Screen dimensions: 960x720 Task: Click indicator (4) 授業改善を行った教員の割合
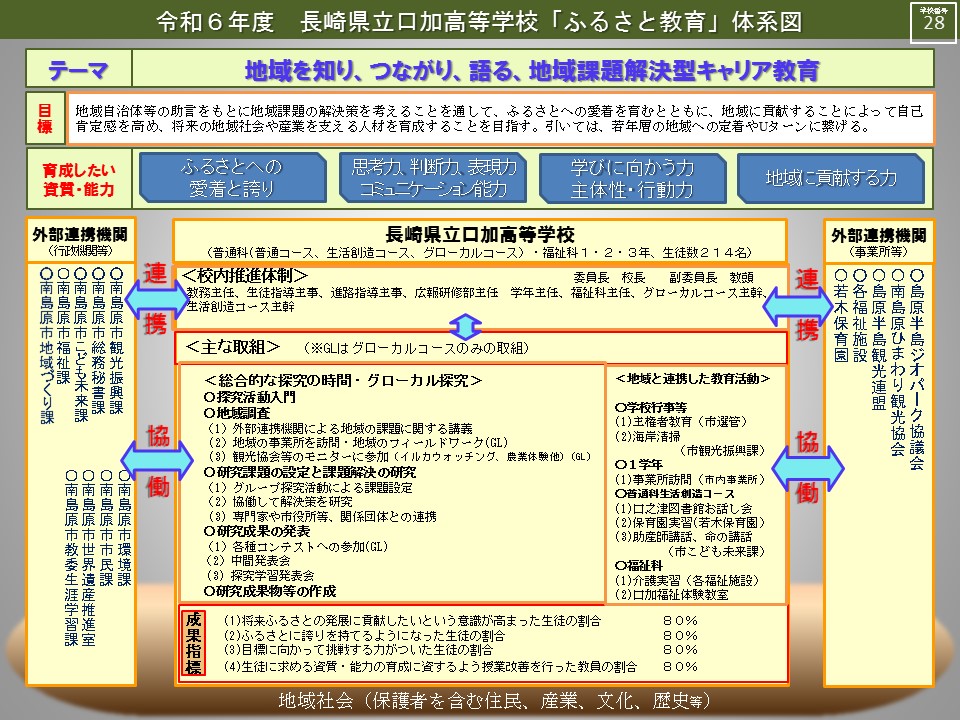tap(430, 666)
